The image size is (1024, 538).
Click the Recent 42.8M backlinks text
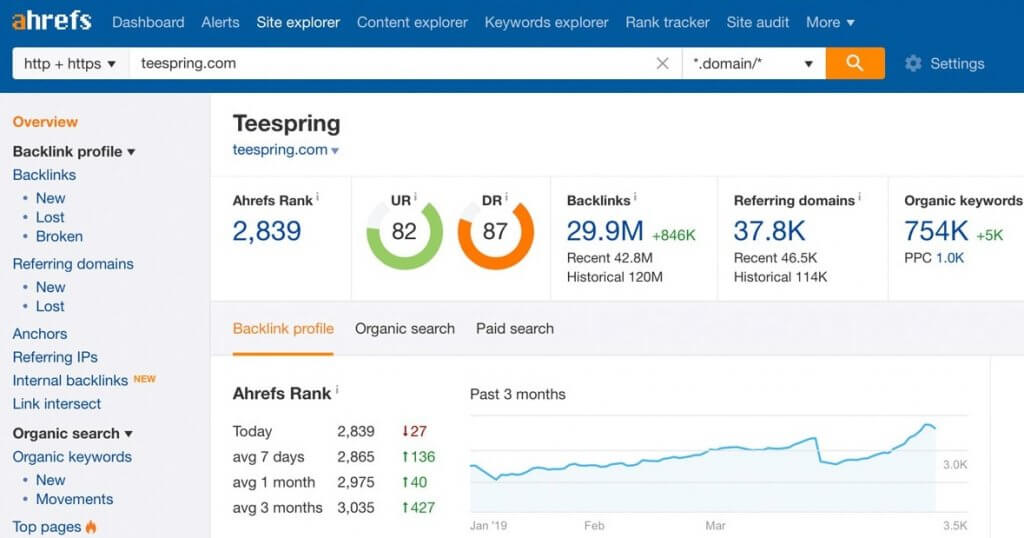(609, 258)
